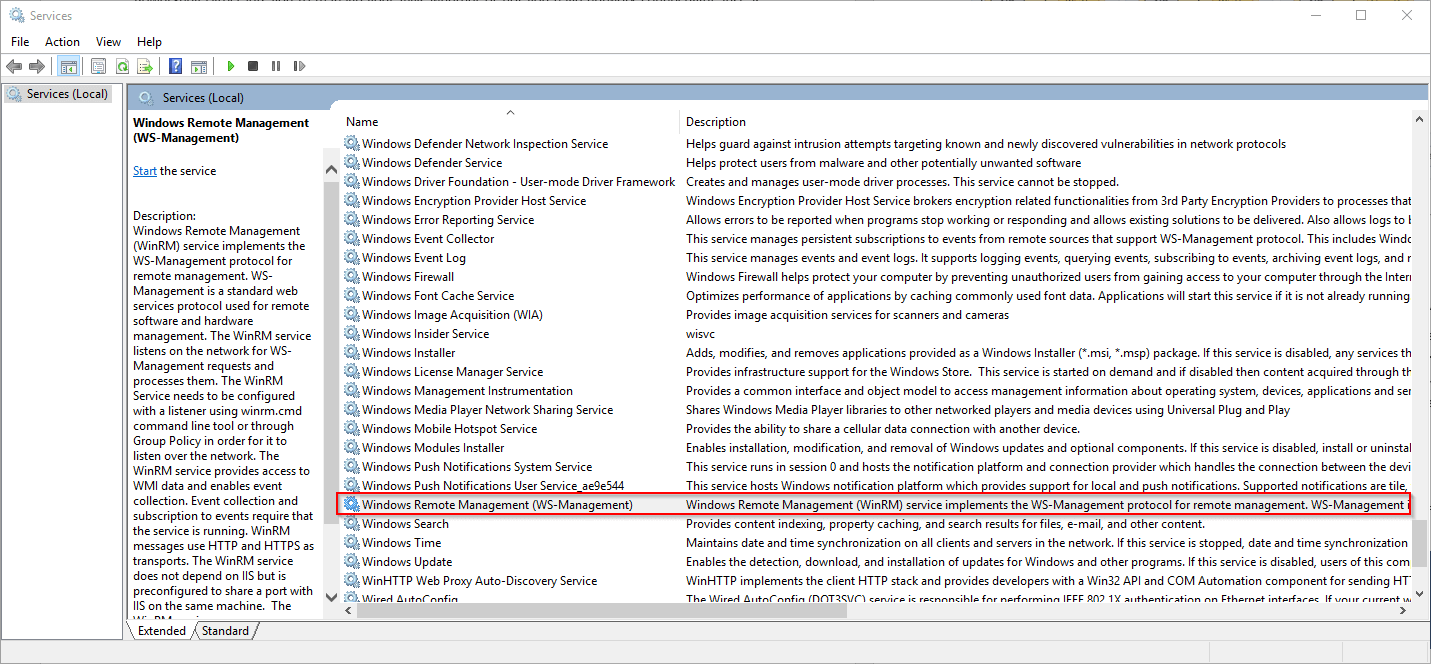The height and width of the screenshot is (664, 1431).
Task: Select Windows Encryption Provider Host Service row
Action: (x=874, y=201)
